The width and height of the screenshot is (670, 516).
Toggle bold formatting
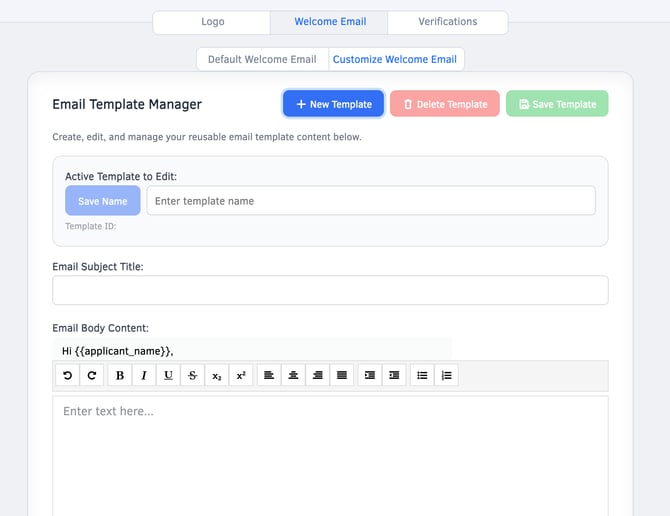(x=120, y=375)
